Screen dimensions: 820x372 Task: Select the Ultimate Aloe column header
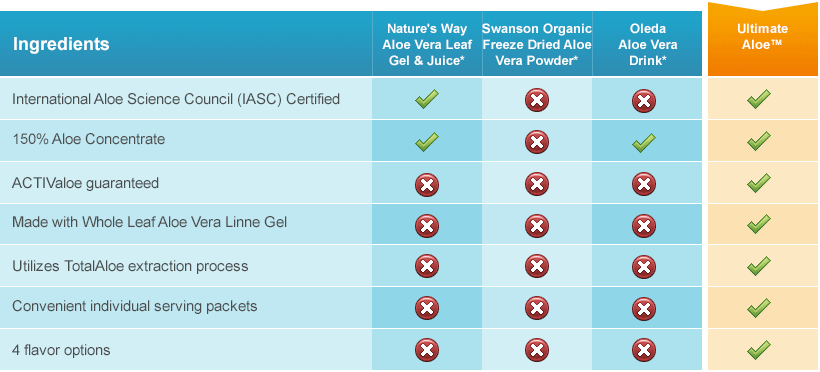(x=763, y=37)
